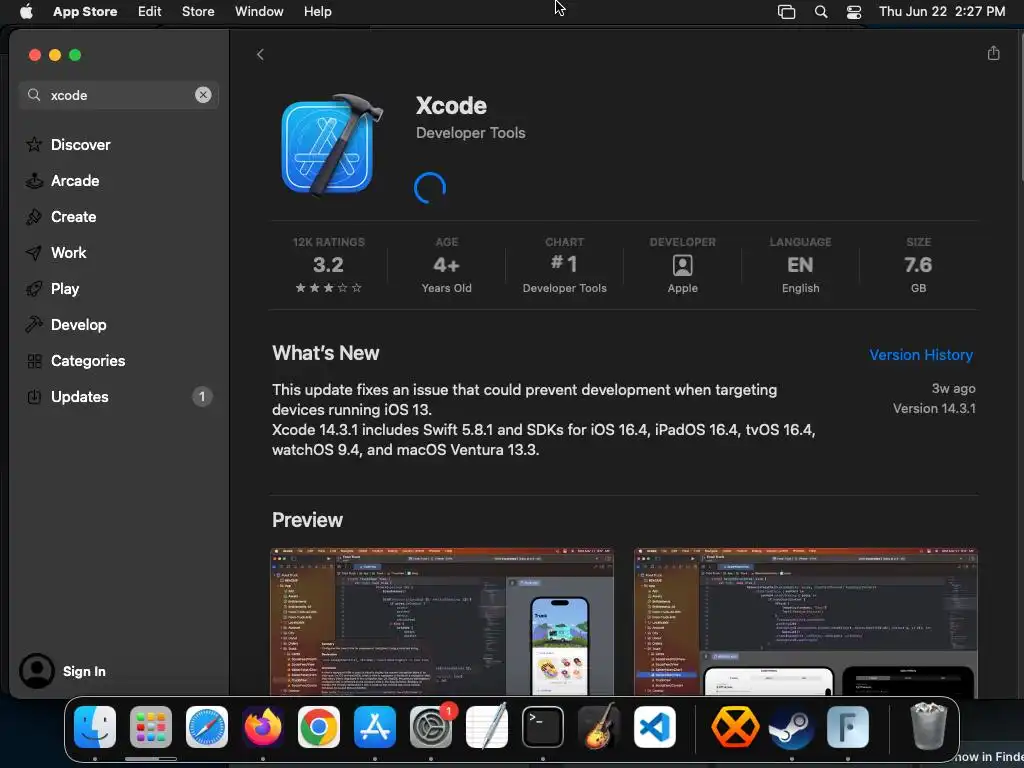View the 3.2 star ratings summary
The height and width of the screenshot is (768, 1024).
click(328, 265)
